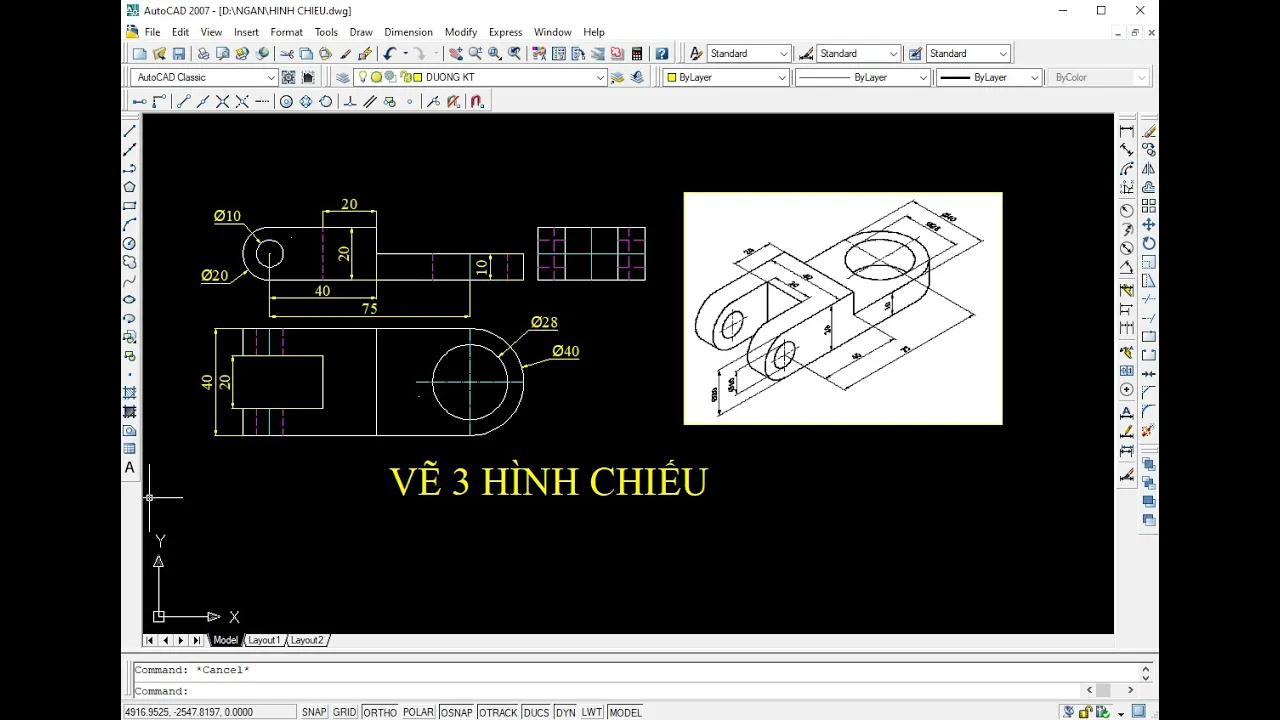Select the Line draw tool

130,131
